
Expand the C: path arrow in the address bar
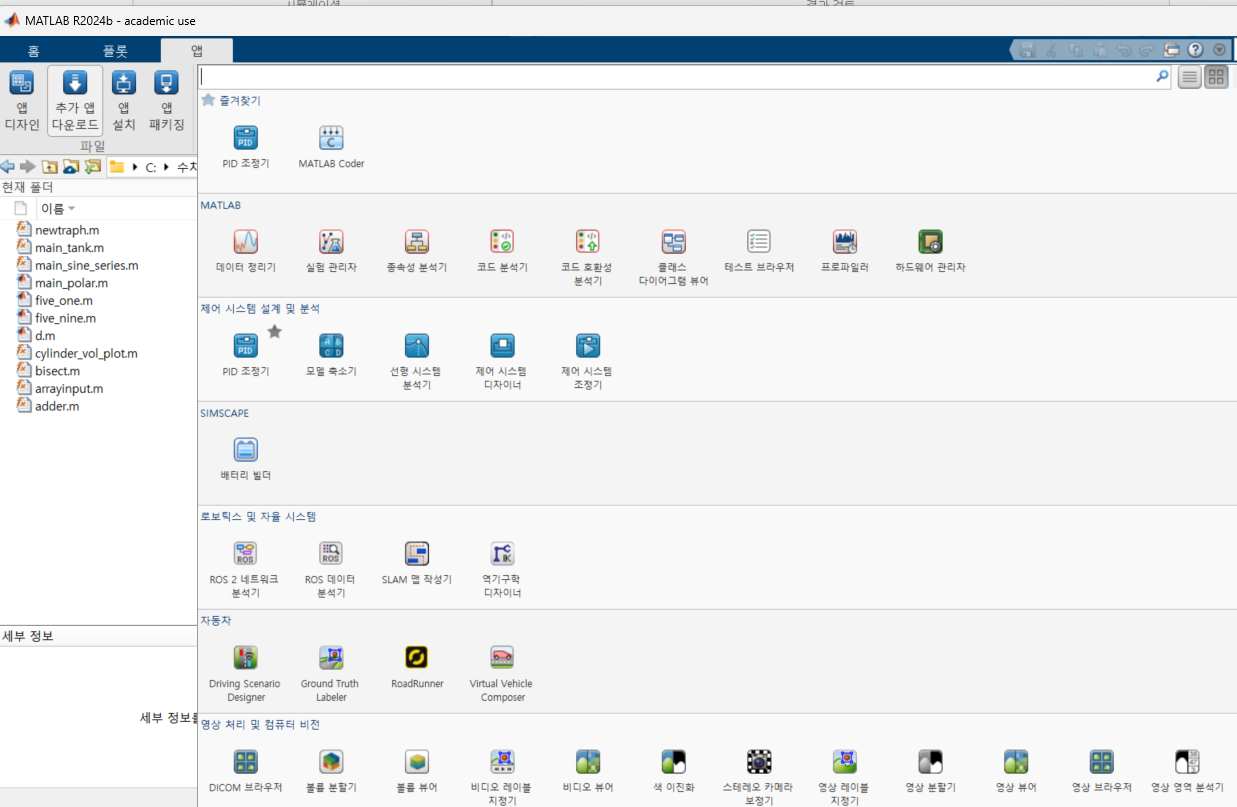point(165,167)
